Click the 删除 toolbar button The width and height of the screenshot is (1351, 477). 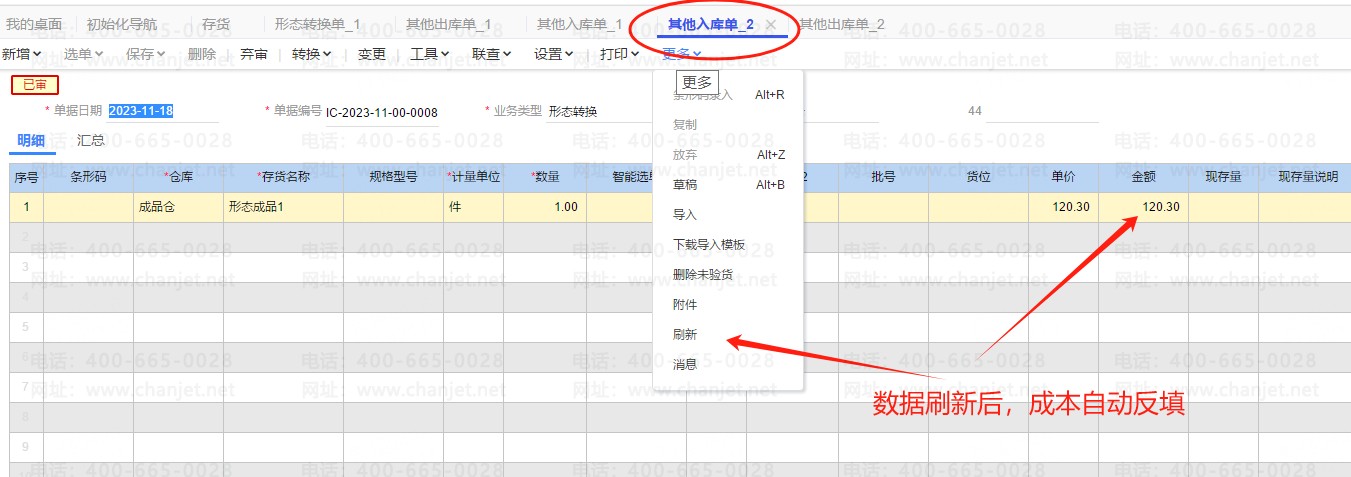click(201, 54)
